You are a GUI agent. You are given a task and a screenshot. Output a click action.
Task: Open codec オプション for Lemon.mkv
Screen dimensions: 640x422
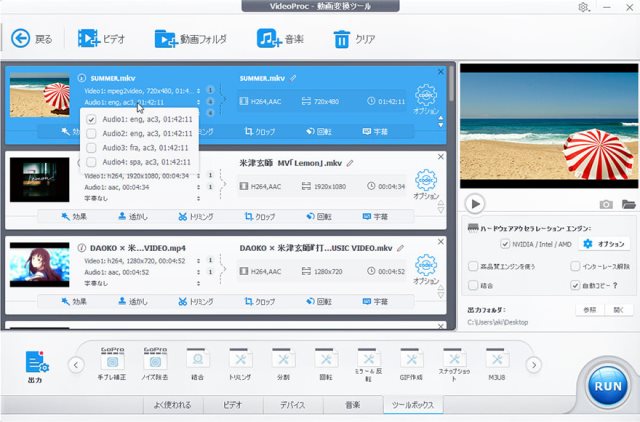[426, 184]
